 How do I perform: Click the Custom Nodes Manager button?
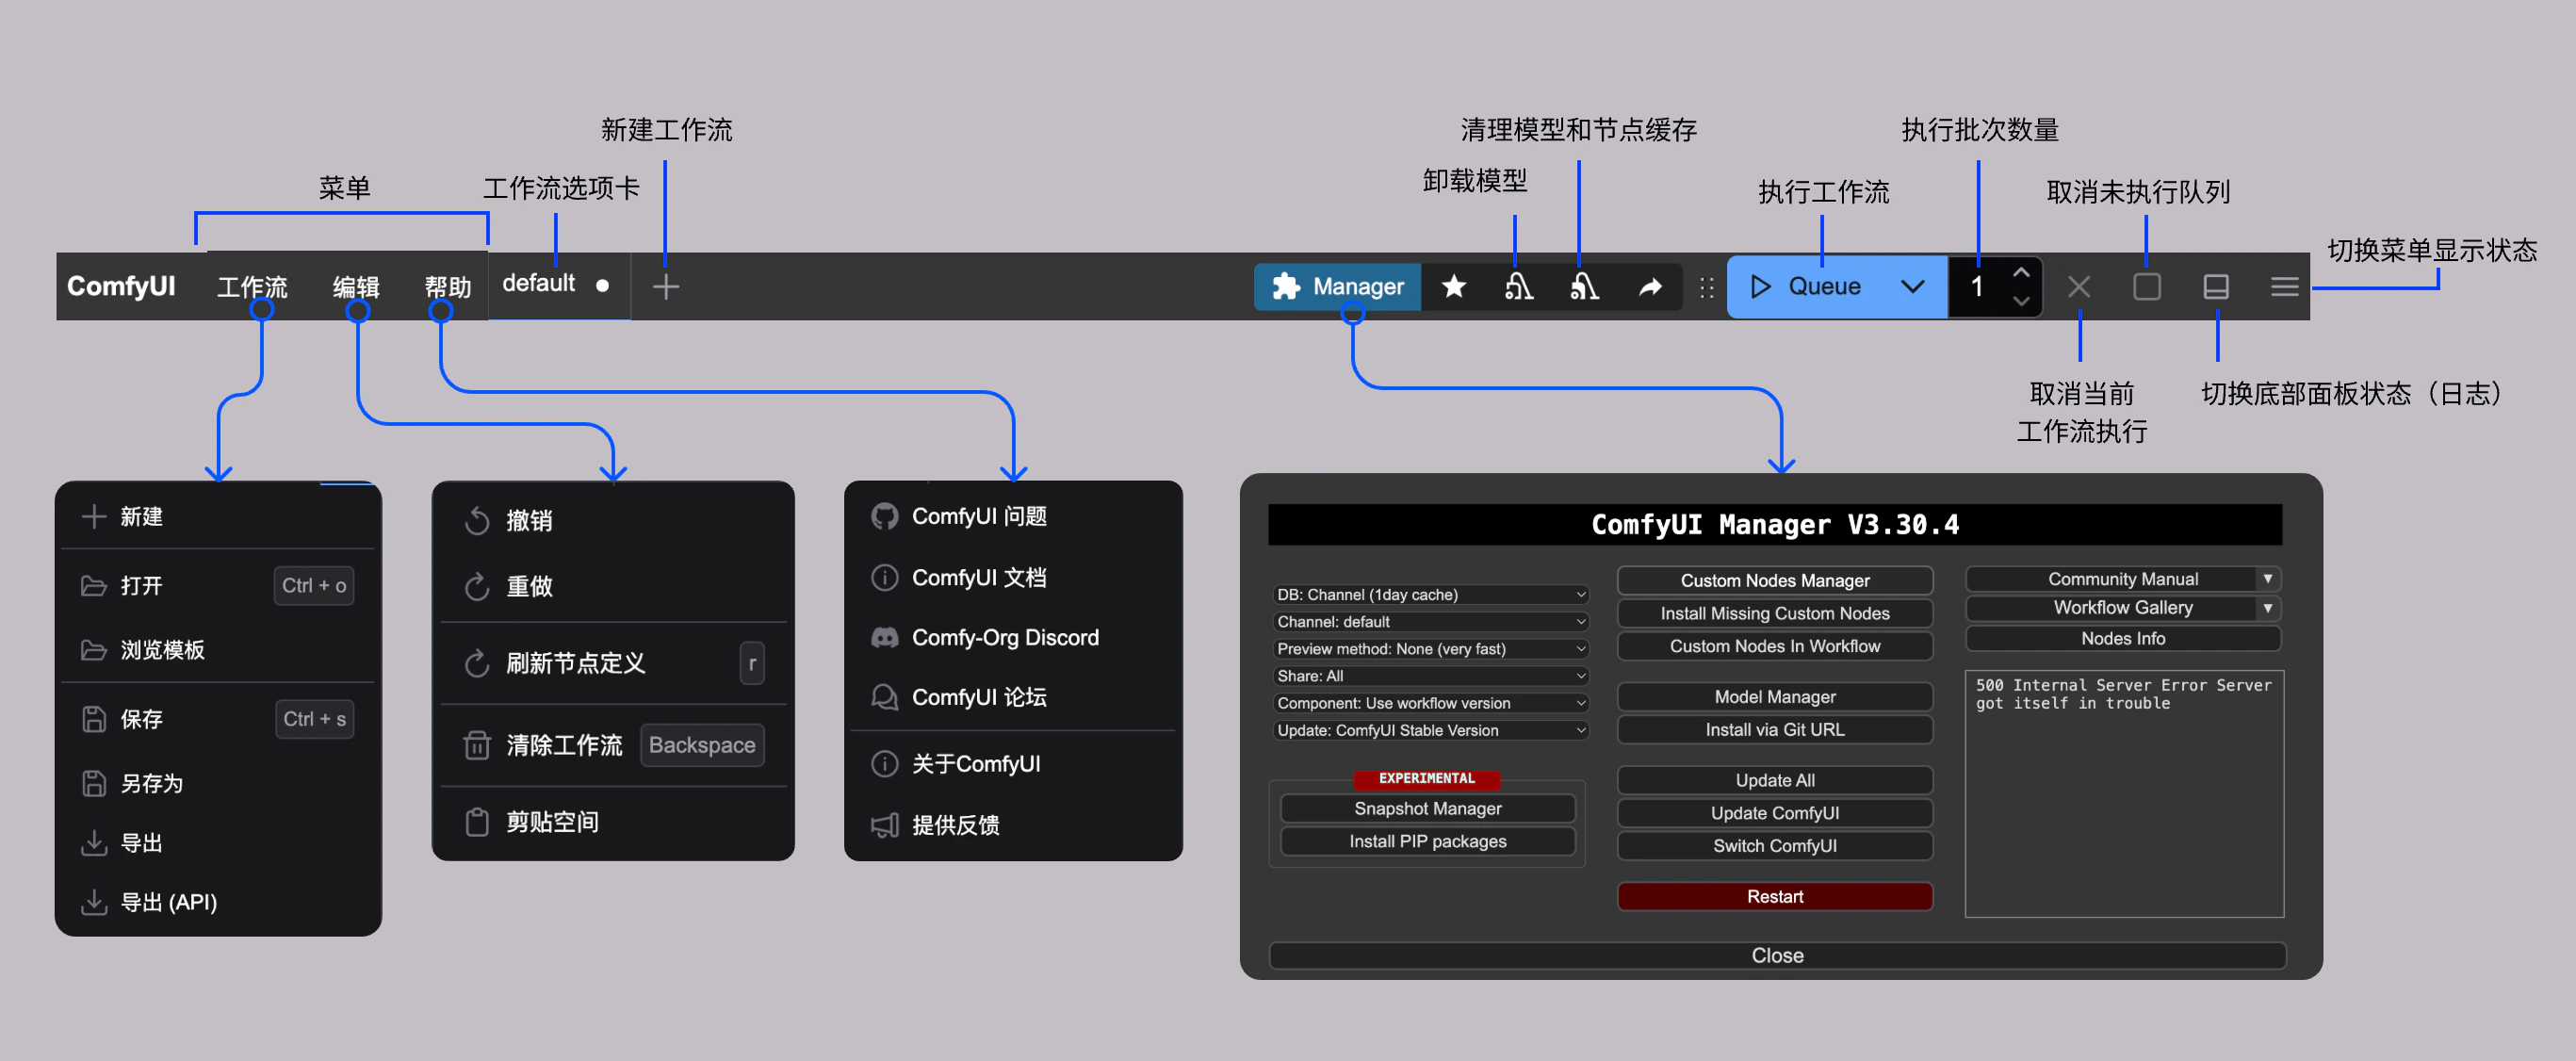click(x=1774, y=580)
